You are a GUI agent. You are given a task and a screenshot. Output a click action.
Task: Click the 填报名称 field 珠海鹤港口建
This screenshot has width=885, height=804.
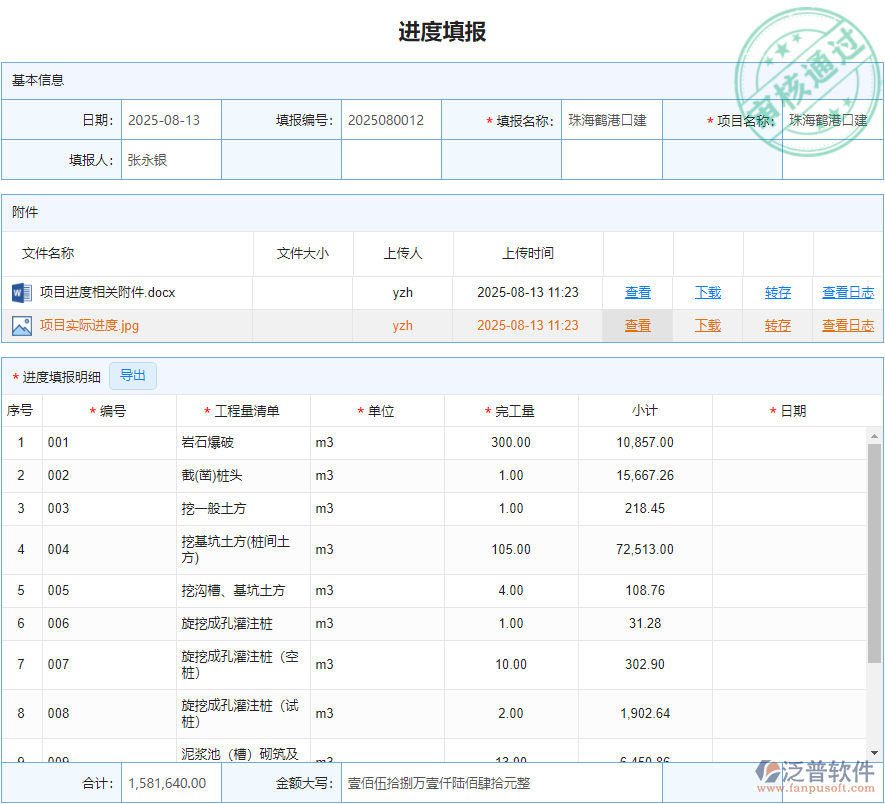(611, 120)
